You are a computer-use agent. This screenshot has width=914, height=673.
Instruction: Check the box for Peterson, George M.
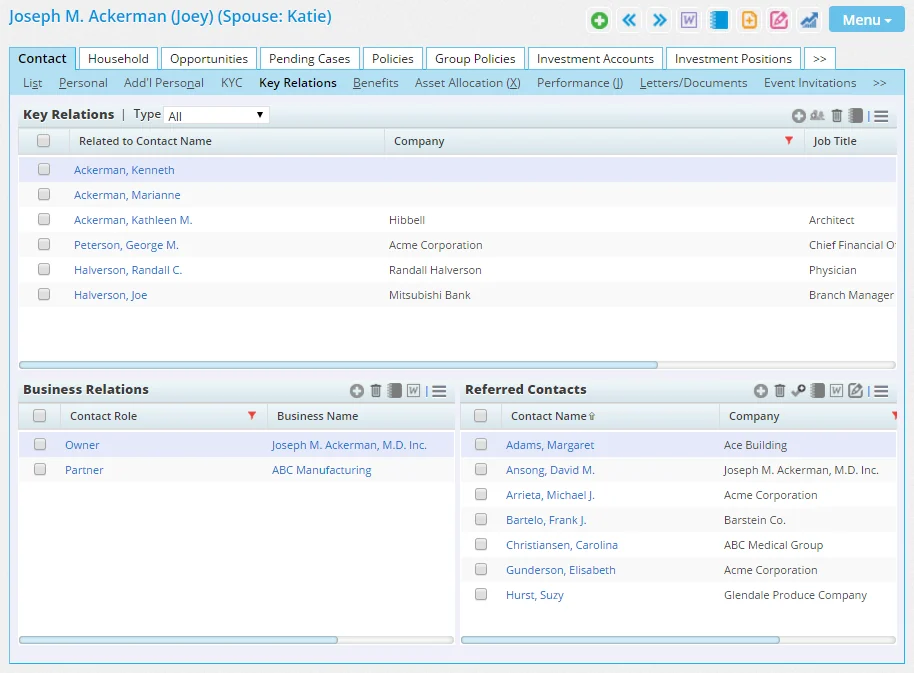tap(44, 245)
